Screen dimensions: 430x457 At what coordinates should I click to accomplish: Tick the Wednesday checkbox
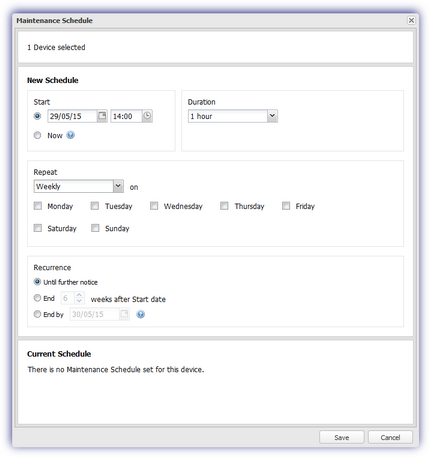154,206
